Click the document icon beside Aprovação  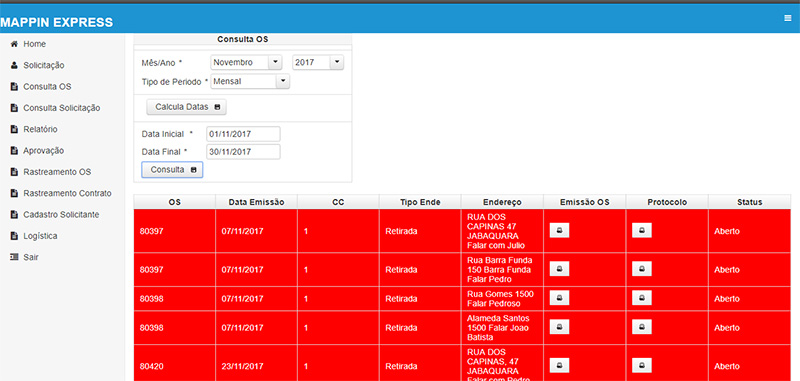point(14,150)
